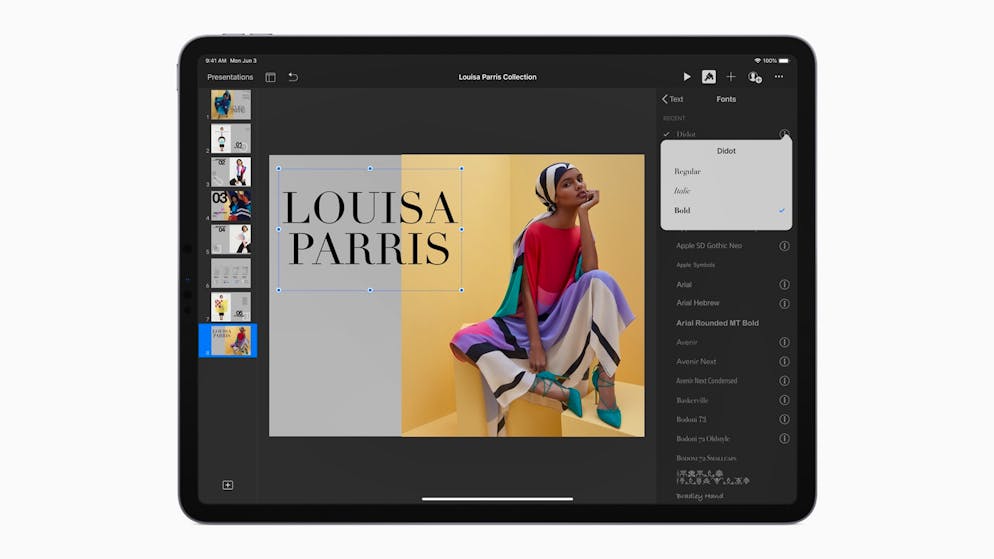The height and width of the screenshot is (559, 994).
Task: Open the Collaborate person icon
Action: (x=754, y=77)
